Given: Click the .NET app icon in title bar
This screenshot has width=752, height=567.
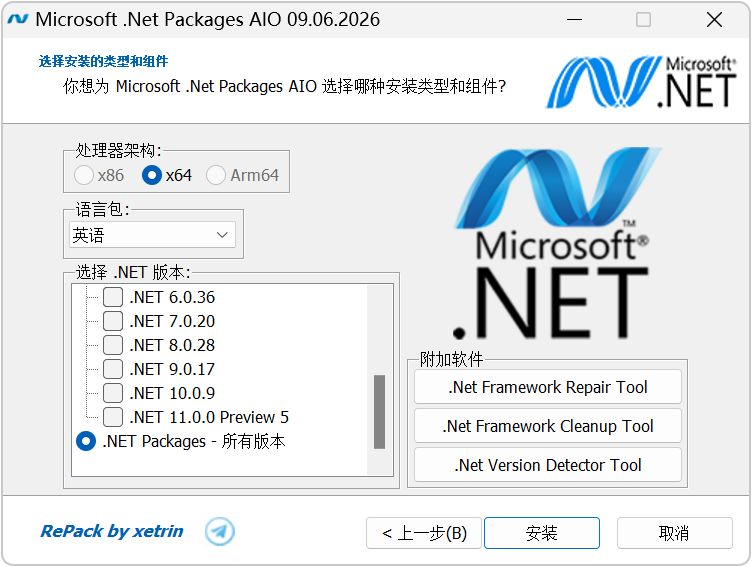Looking at the screenshot, I should 18,20.
